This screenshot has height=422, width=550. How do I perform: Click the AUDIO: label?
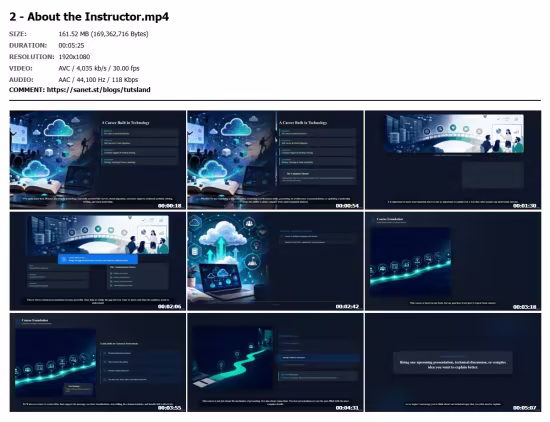pos(21,80)
